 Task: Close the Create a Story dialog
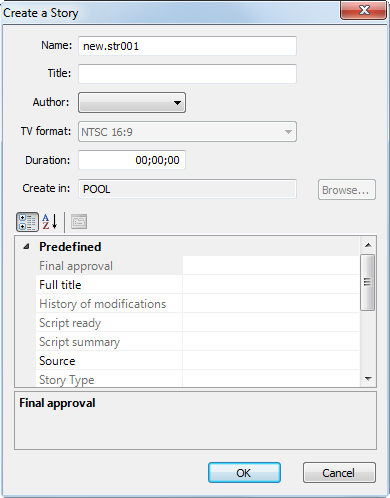point(363,11)
